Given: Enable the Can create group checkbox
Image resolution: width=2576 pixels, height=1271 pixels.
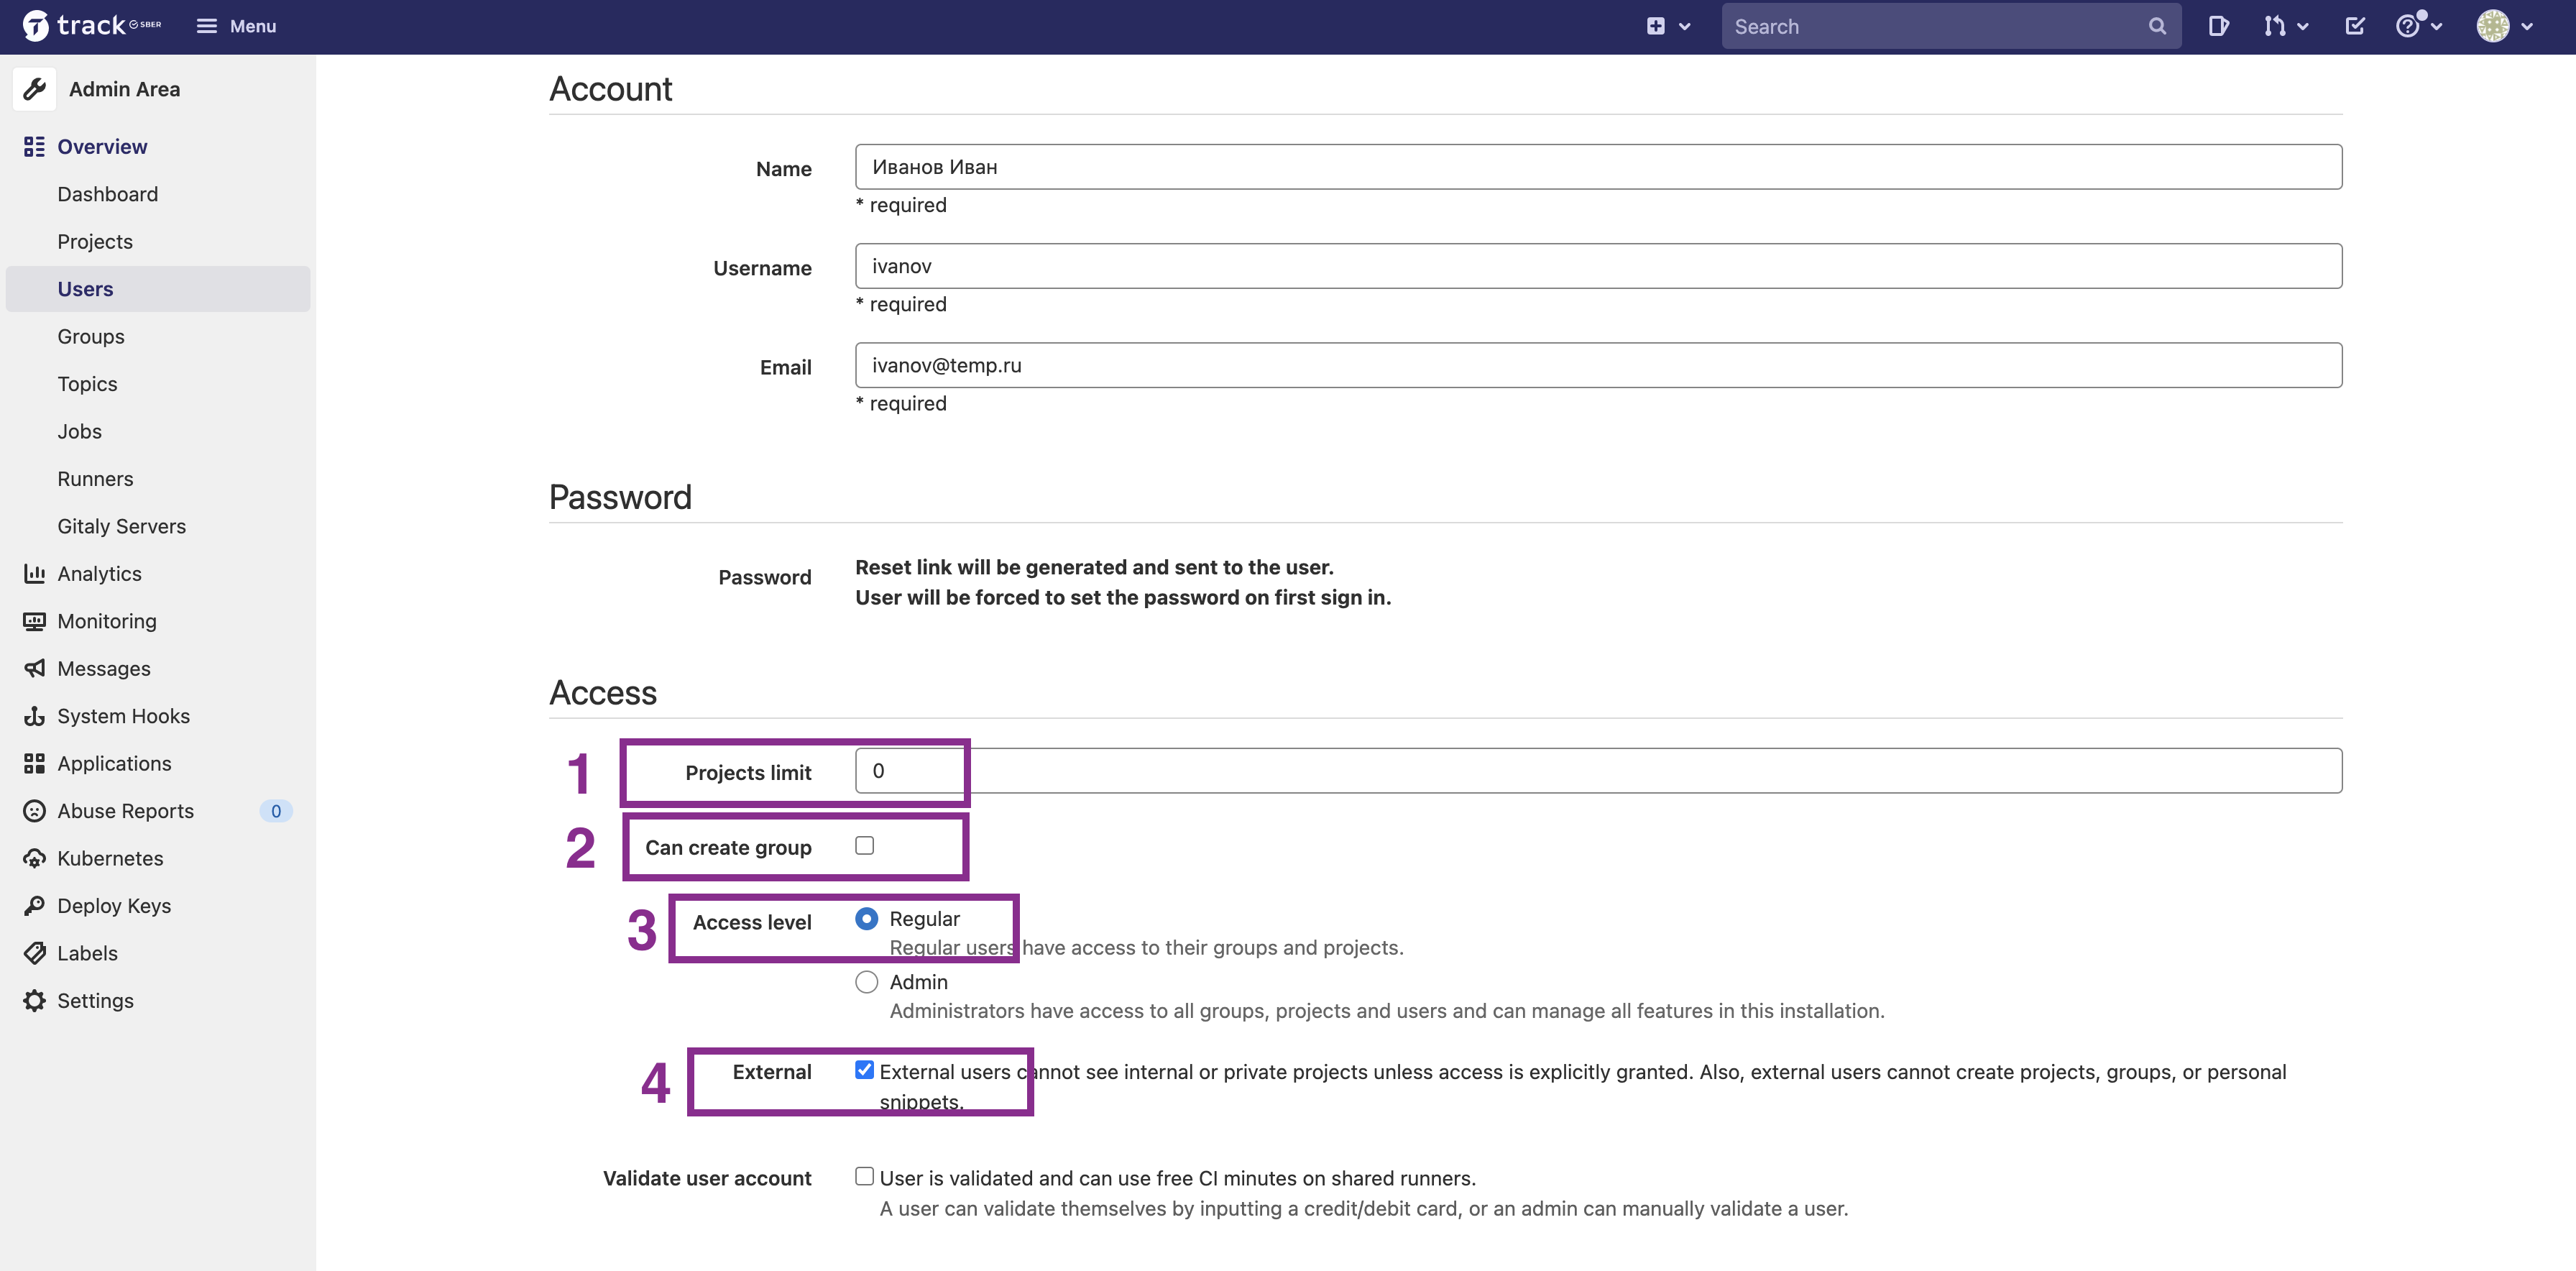Looking at the screenshot, I should tap(865, 846).
